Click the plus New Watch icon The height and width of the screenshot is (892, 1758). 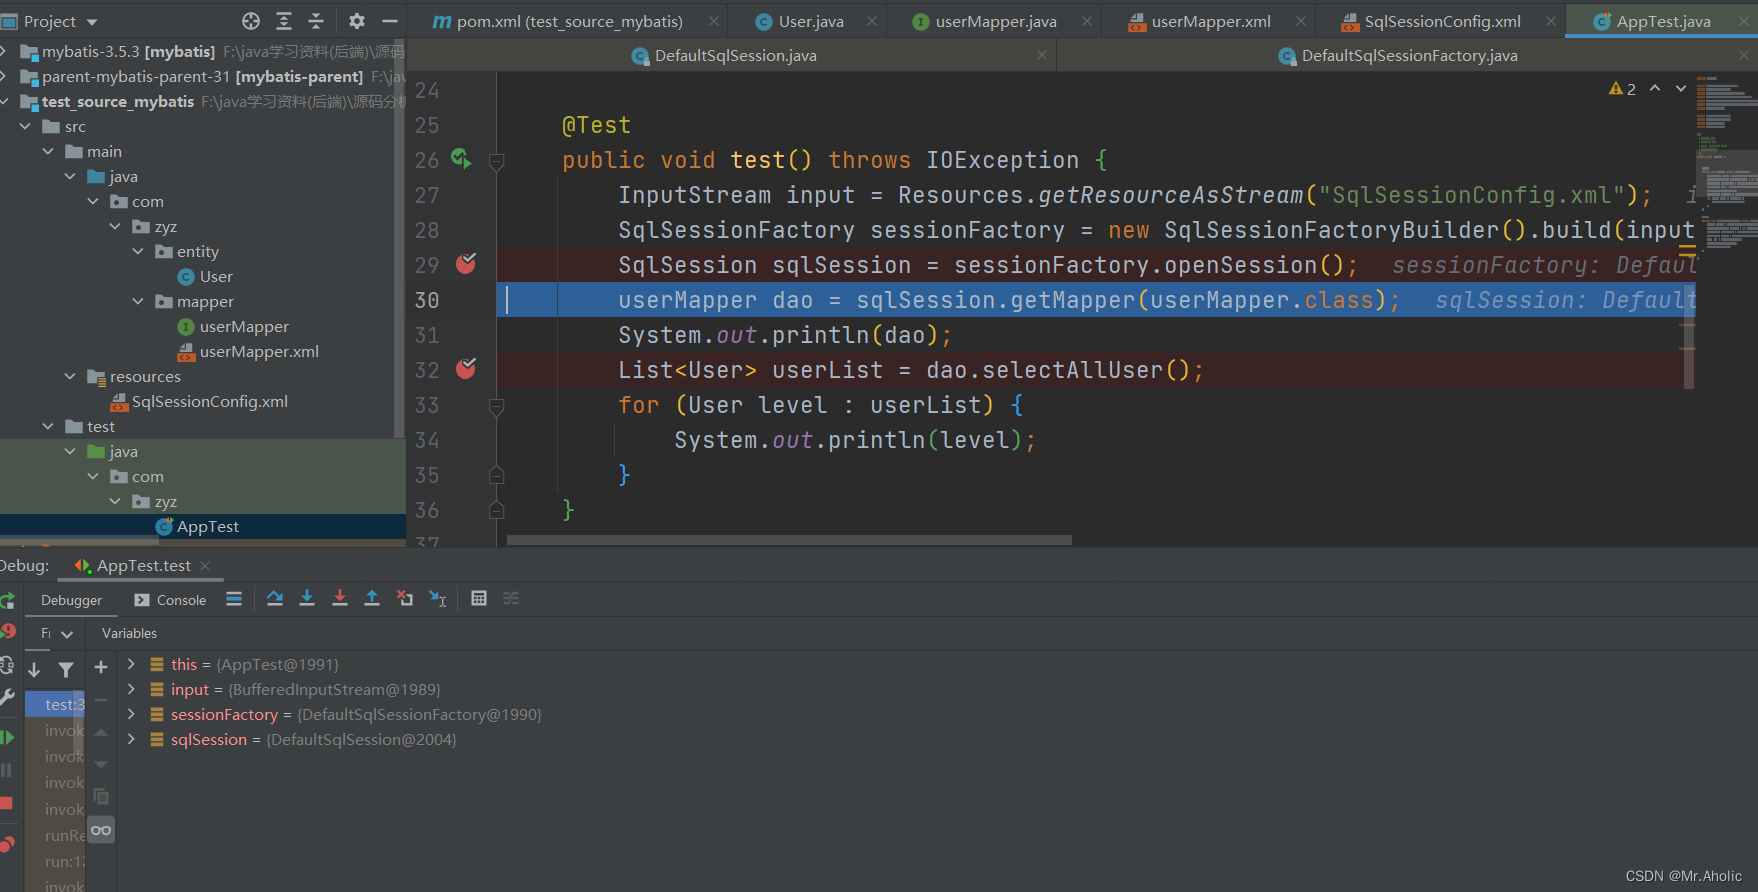pos(101,667)
